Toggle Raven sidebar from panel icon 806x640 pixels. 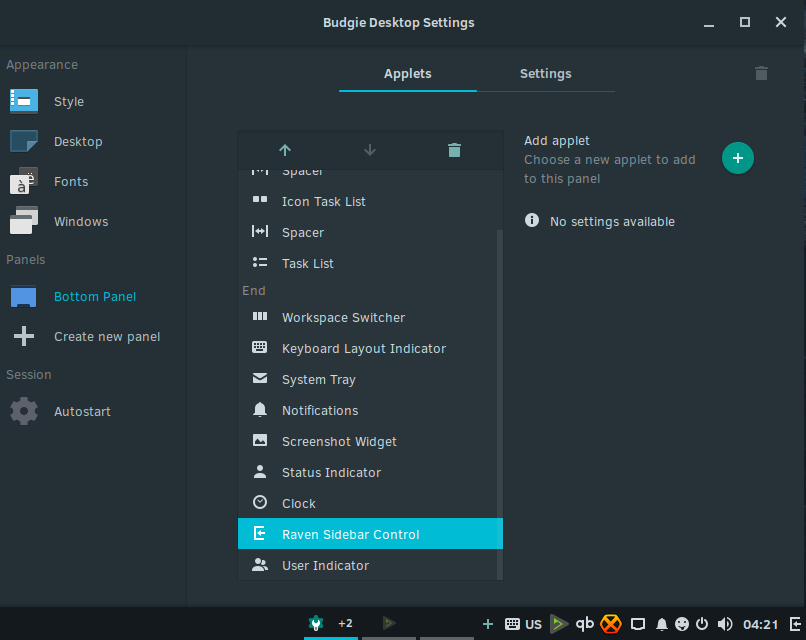[795, 624]
